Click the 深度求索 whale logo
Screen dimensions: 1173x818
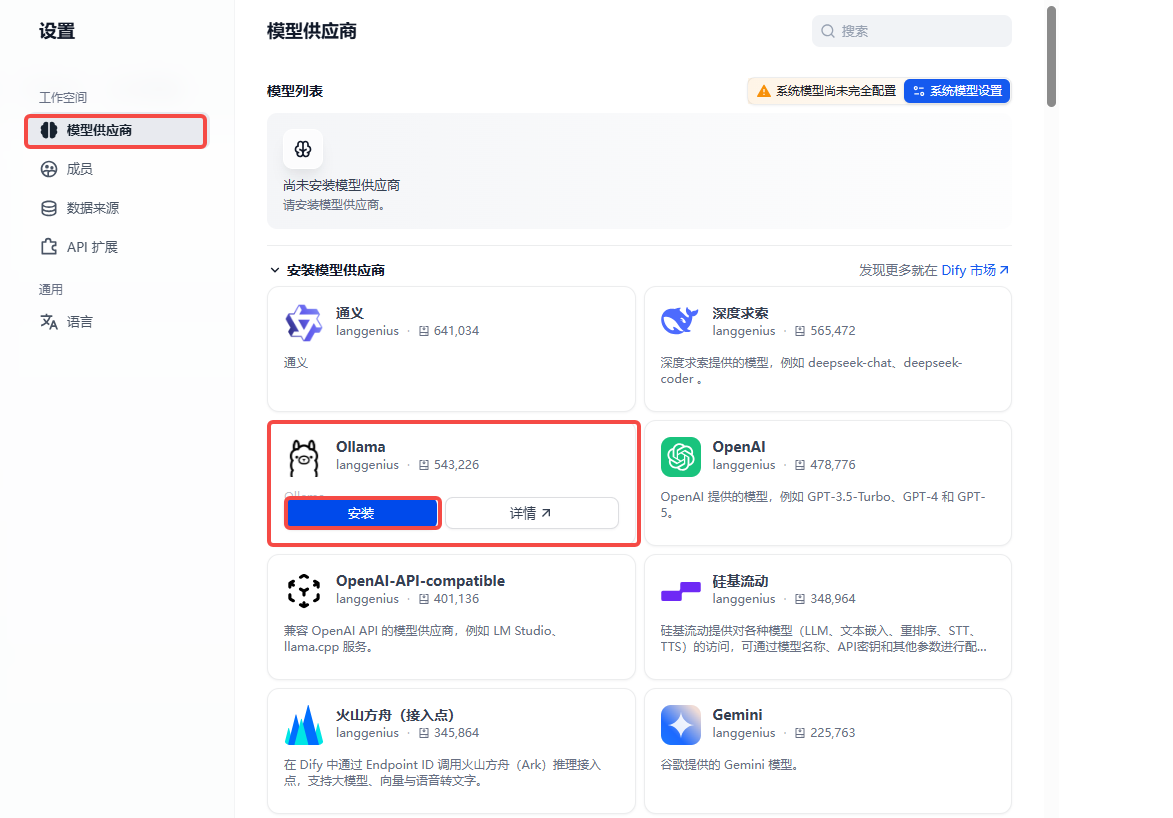[x=680, y=323]
